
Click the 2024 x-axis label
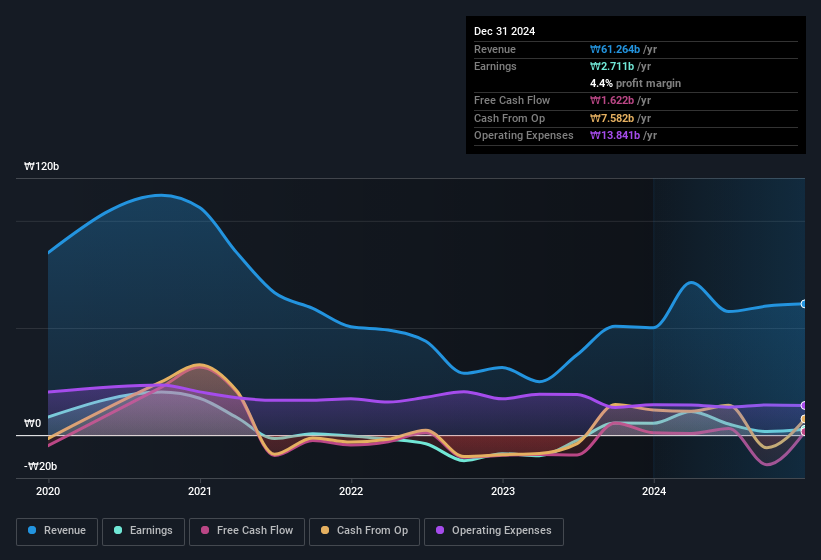pos(654,491)
